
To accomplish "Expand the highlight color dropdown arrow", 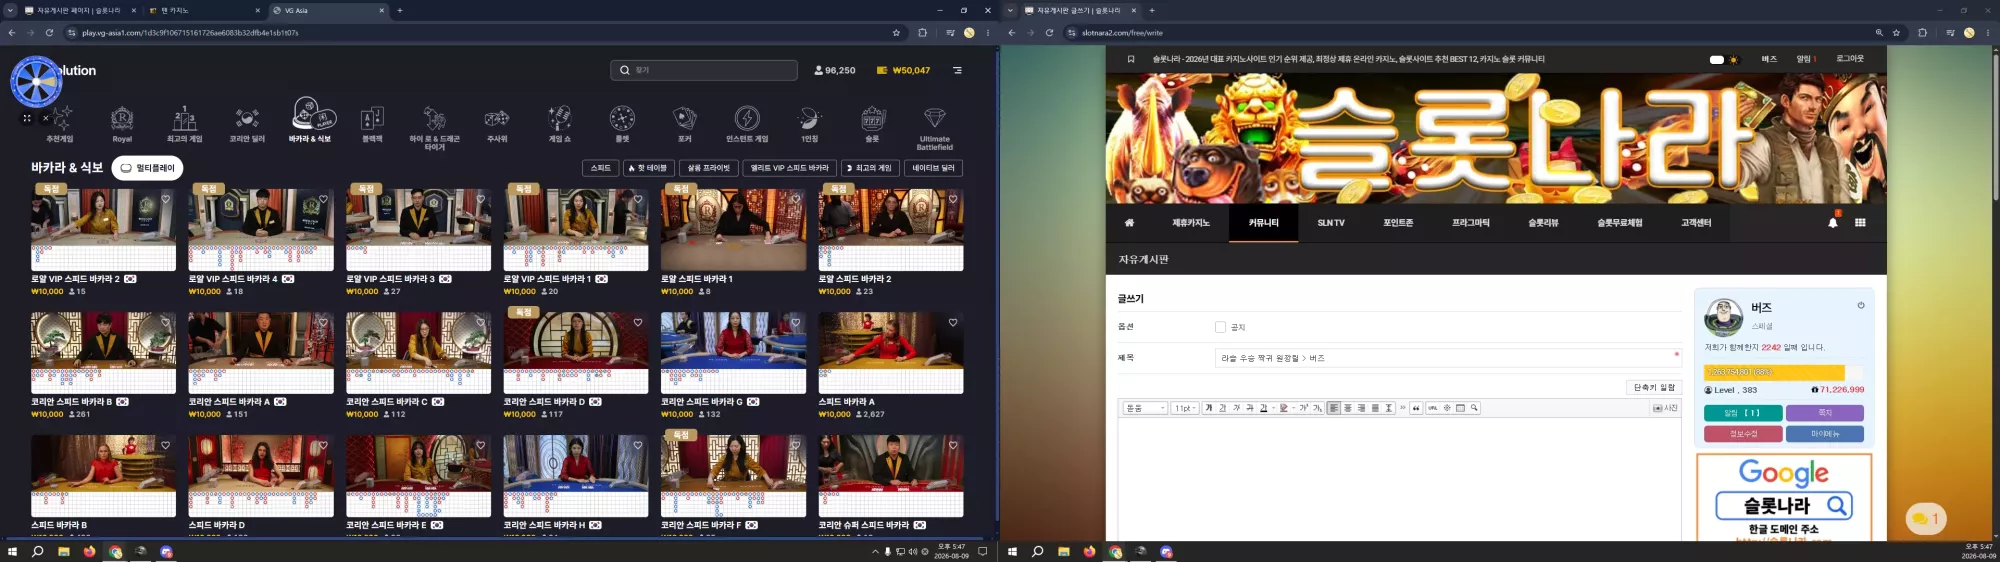I will (1294, 408).
